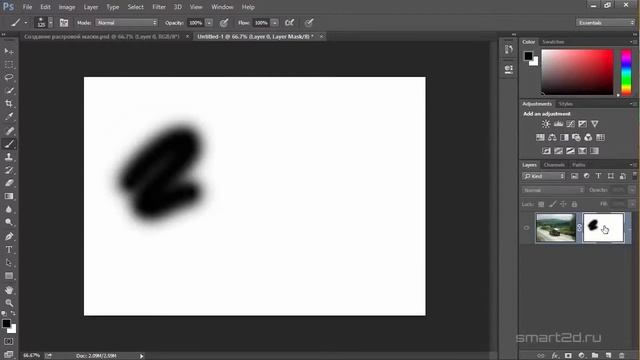Viewport: 640px width, 360px height.
Task: Click the hue slider strip in Color panel
Action: click(626, 73)
